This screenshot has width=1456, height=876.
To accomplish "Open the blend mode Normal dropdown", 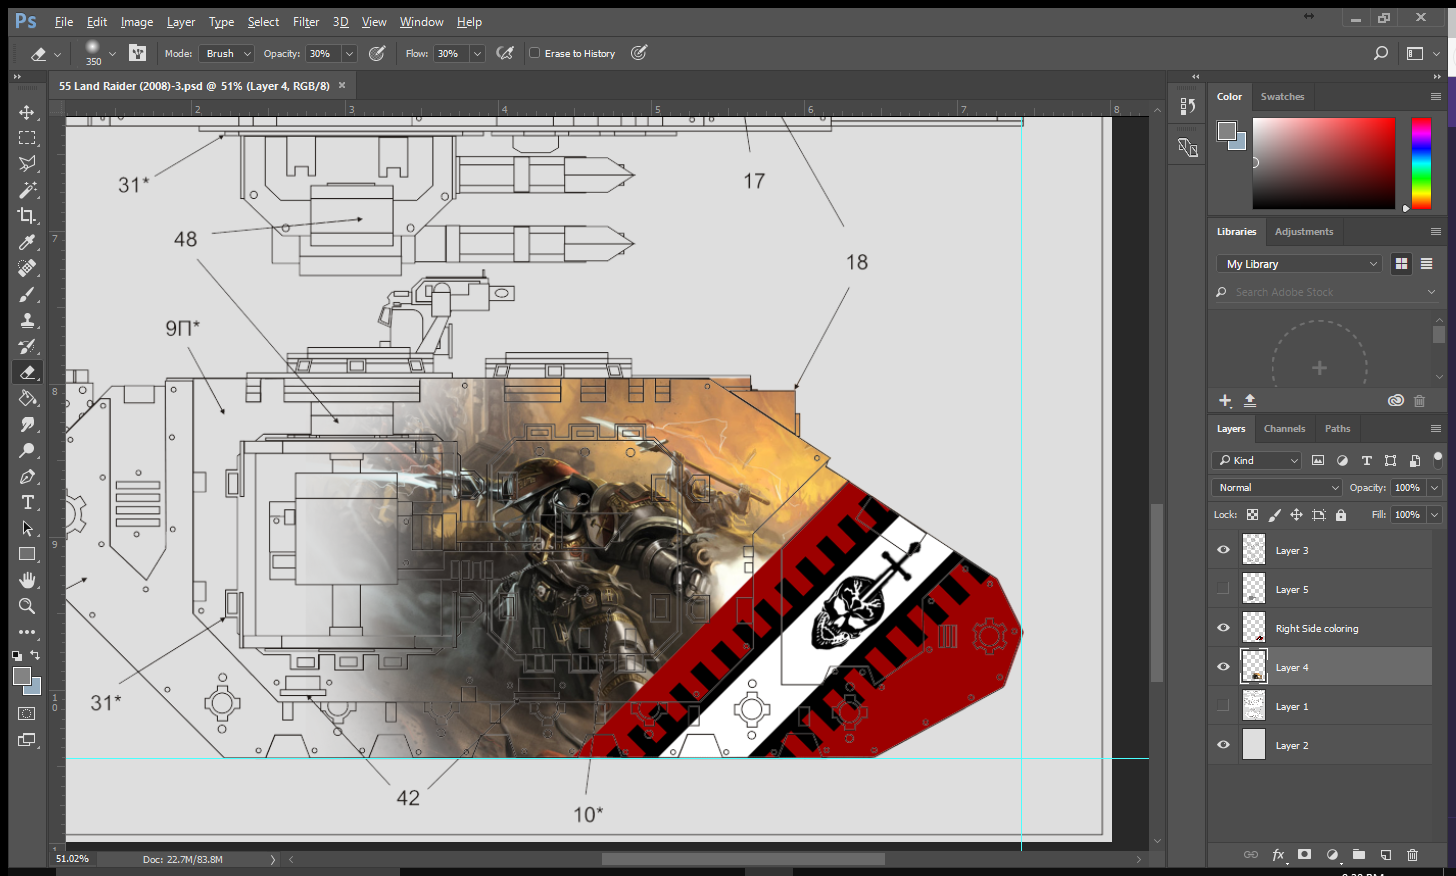I will point(1276,487).
